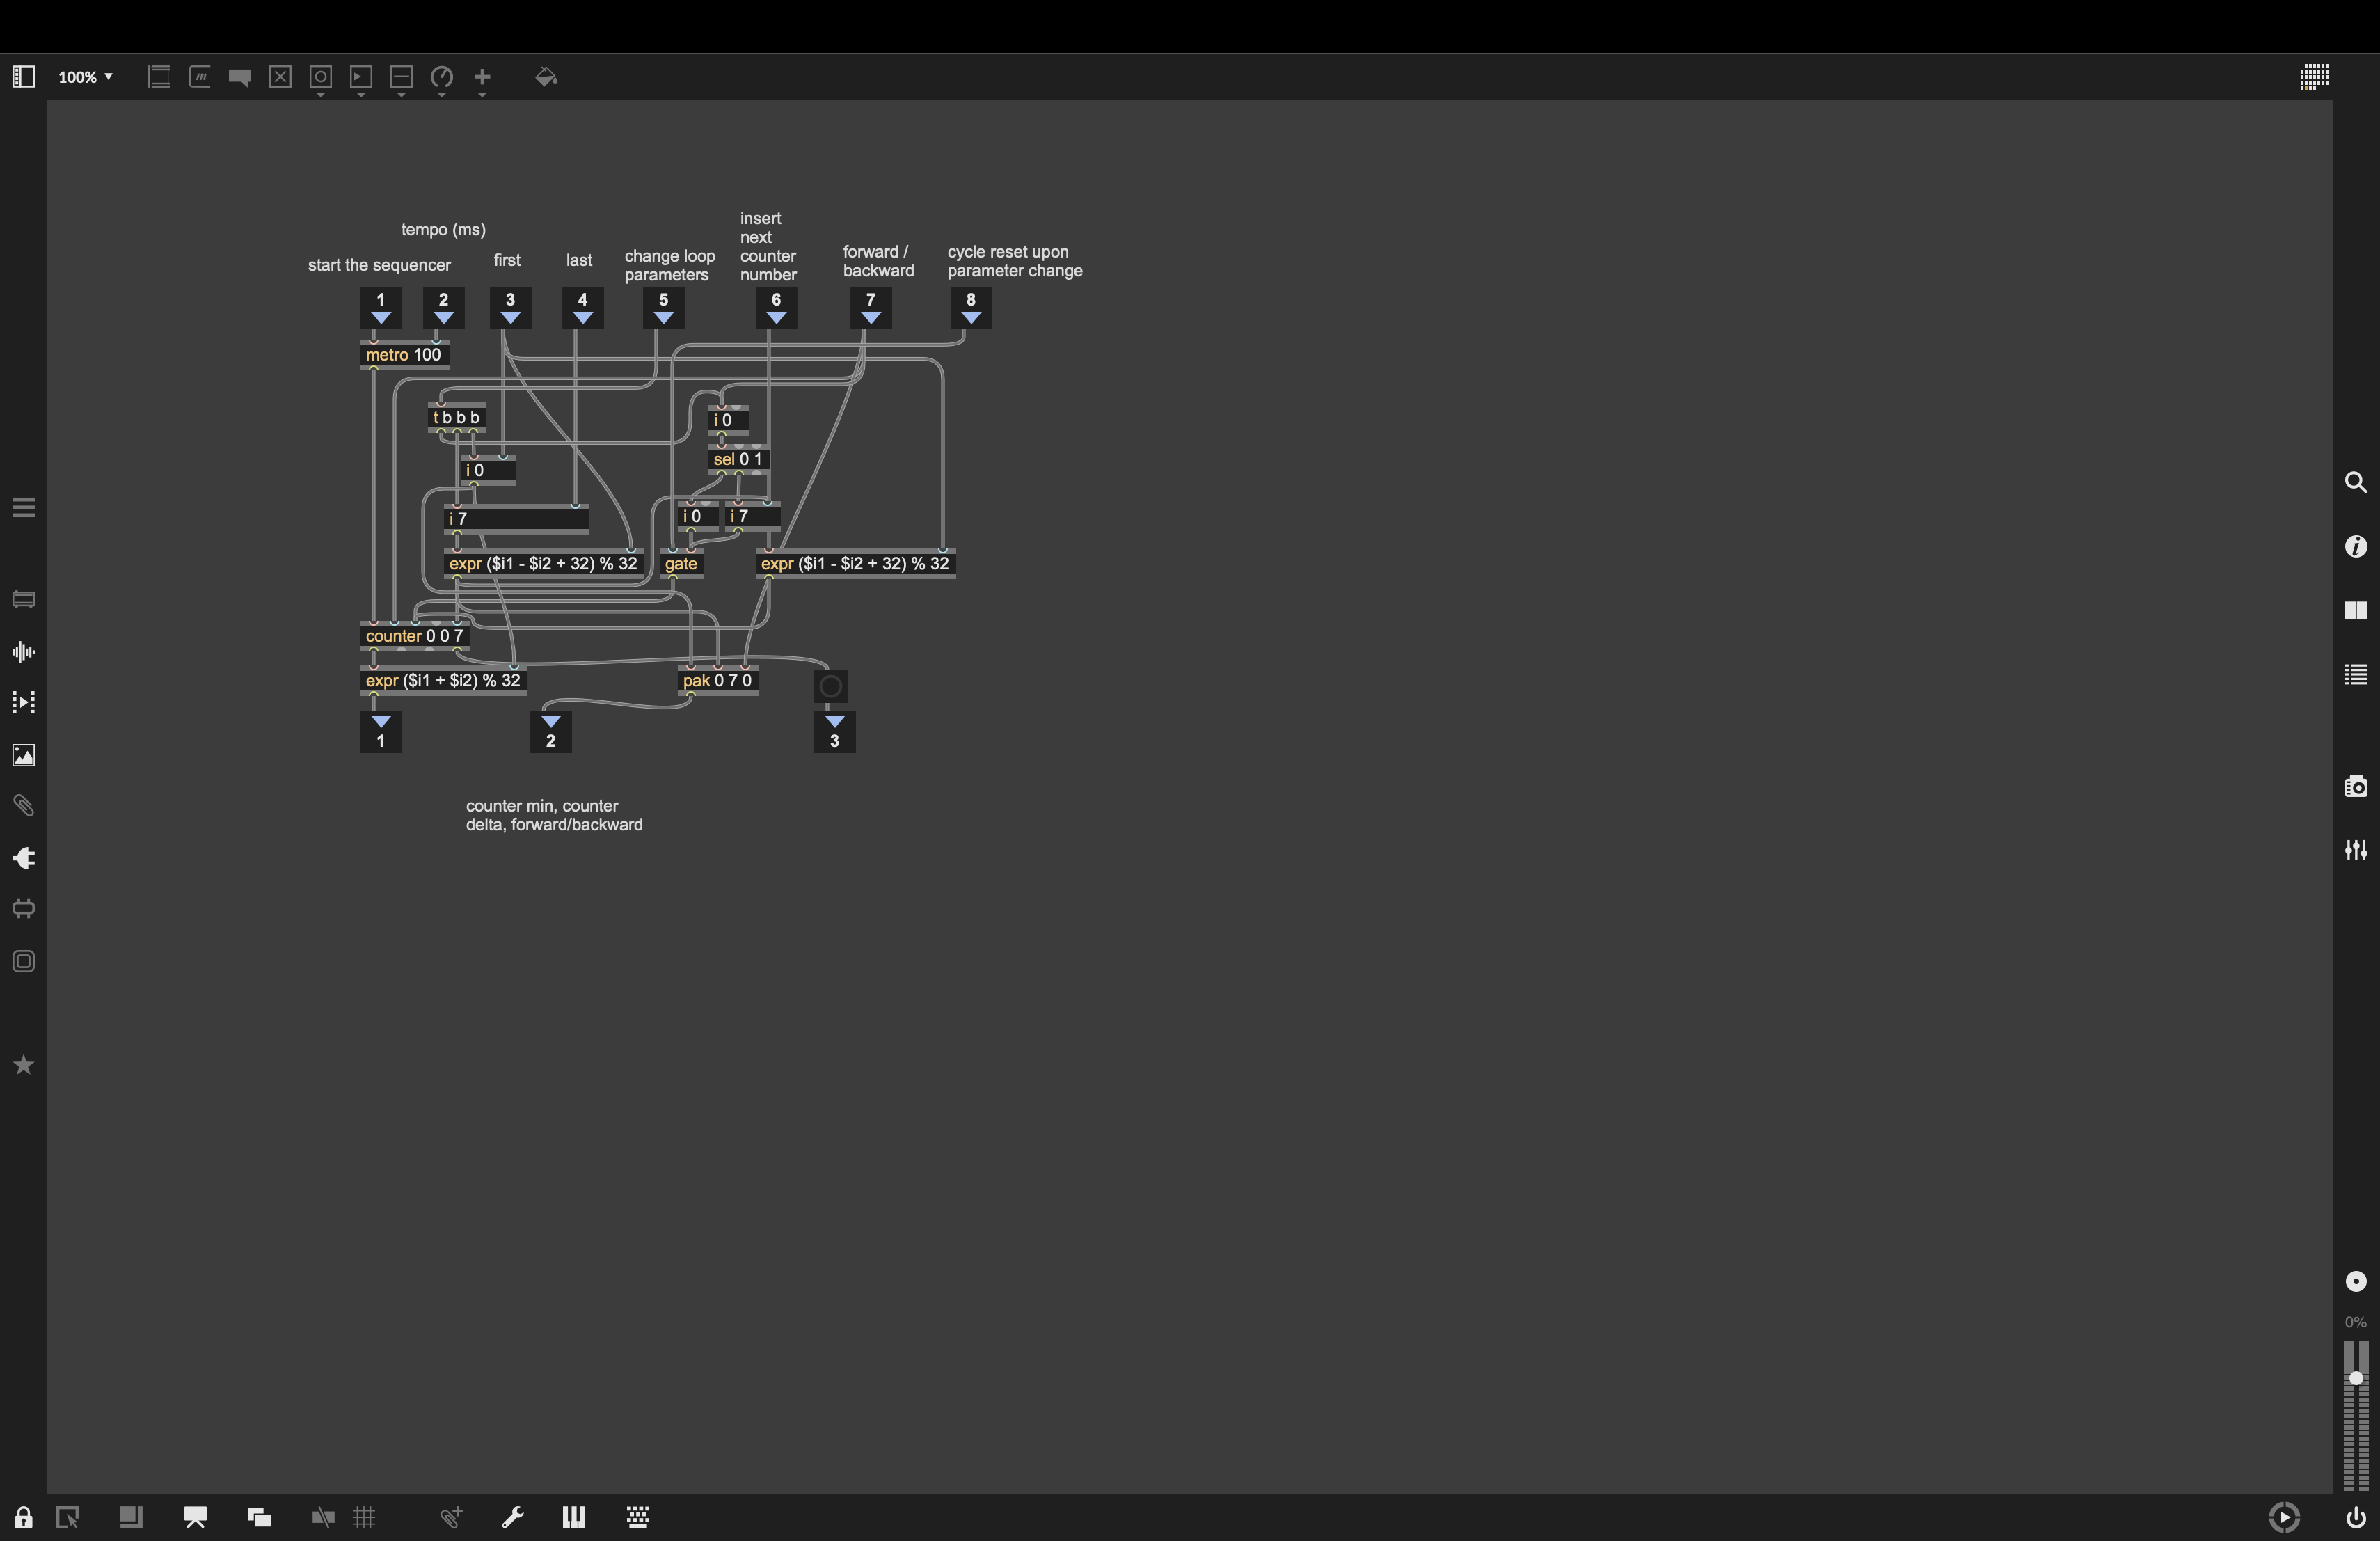Add a new object box from toolbar
Screen dimensions: 2380x1541
[159, 77]
